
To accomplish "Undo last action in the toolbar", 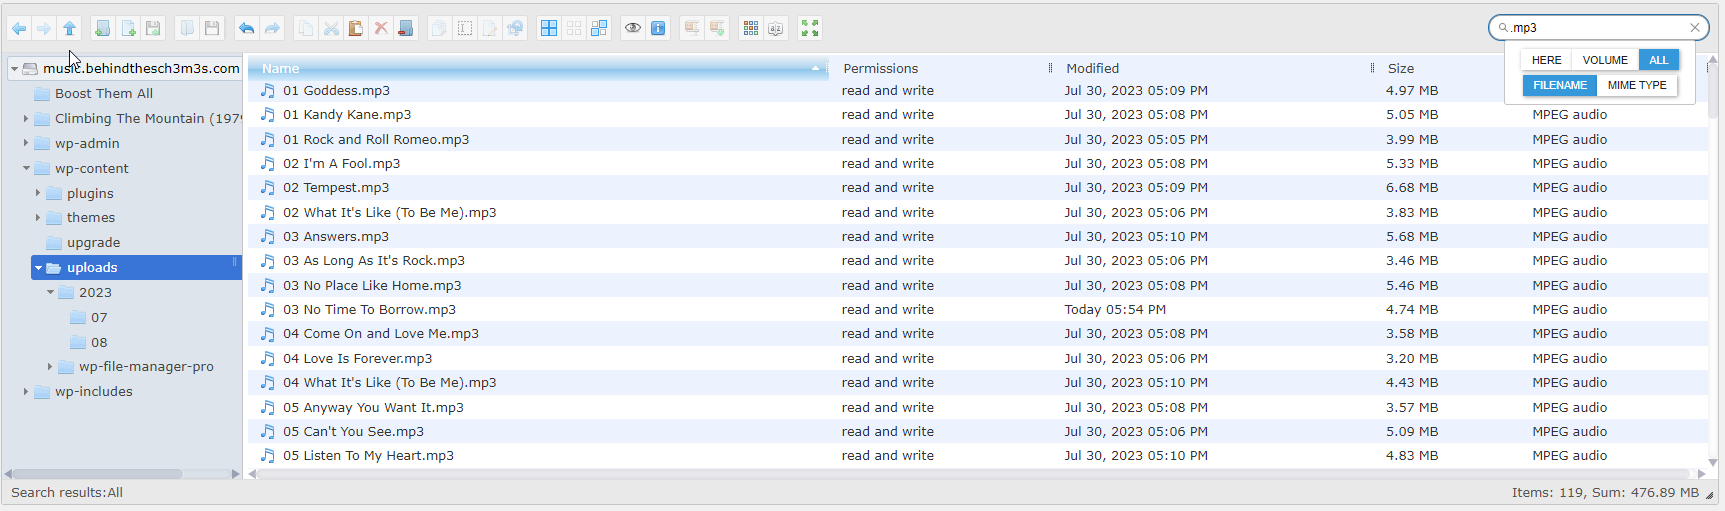I will 246,28.
